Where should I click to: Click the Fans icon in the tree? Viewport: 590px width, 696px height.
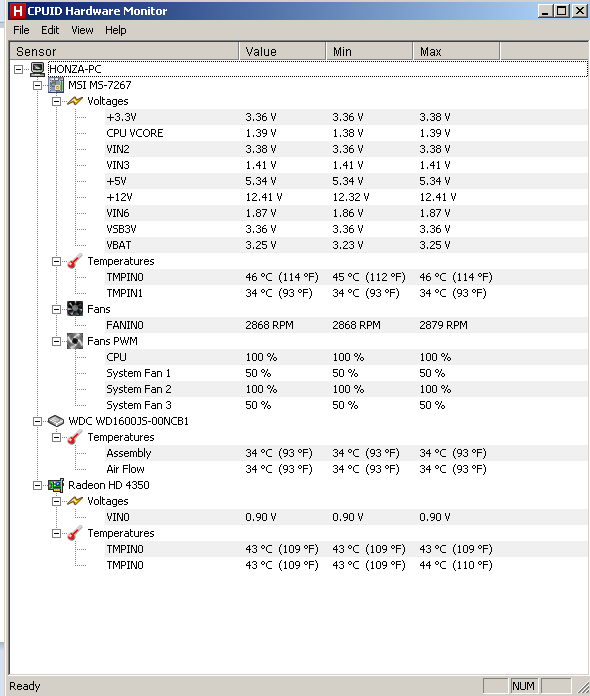(x=75, y=309)
